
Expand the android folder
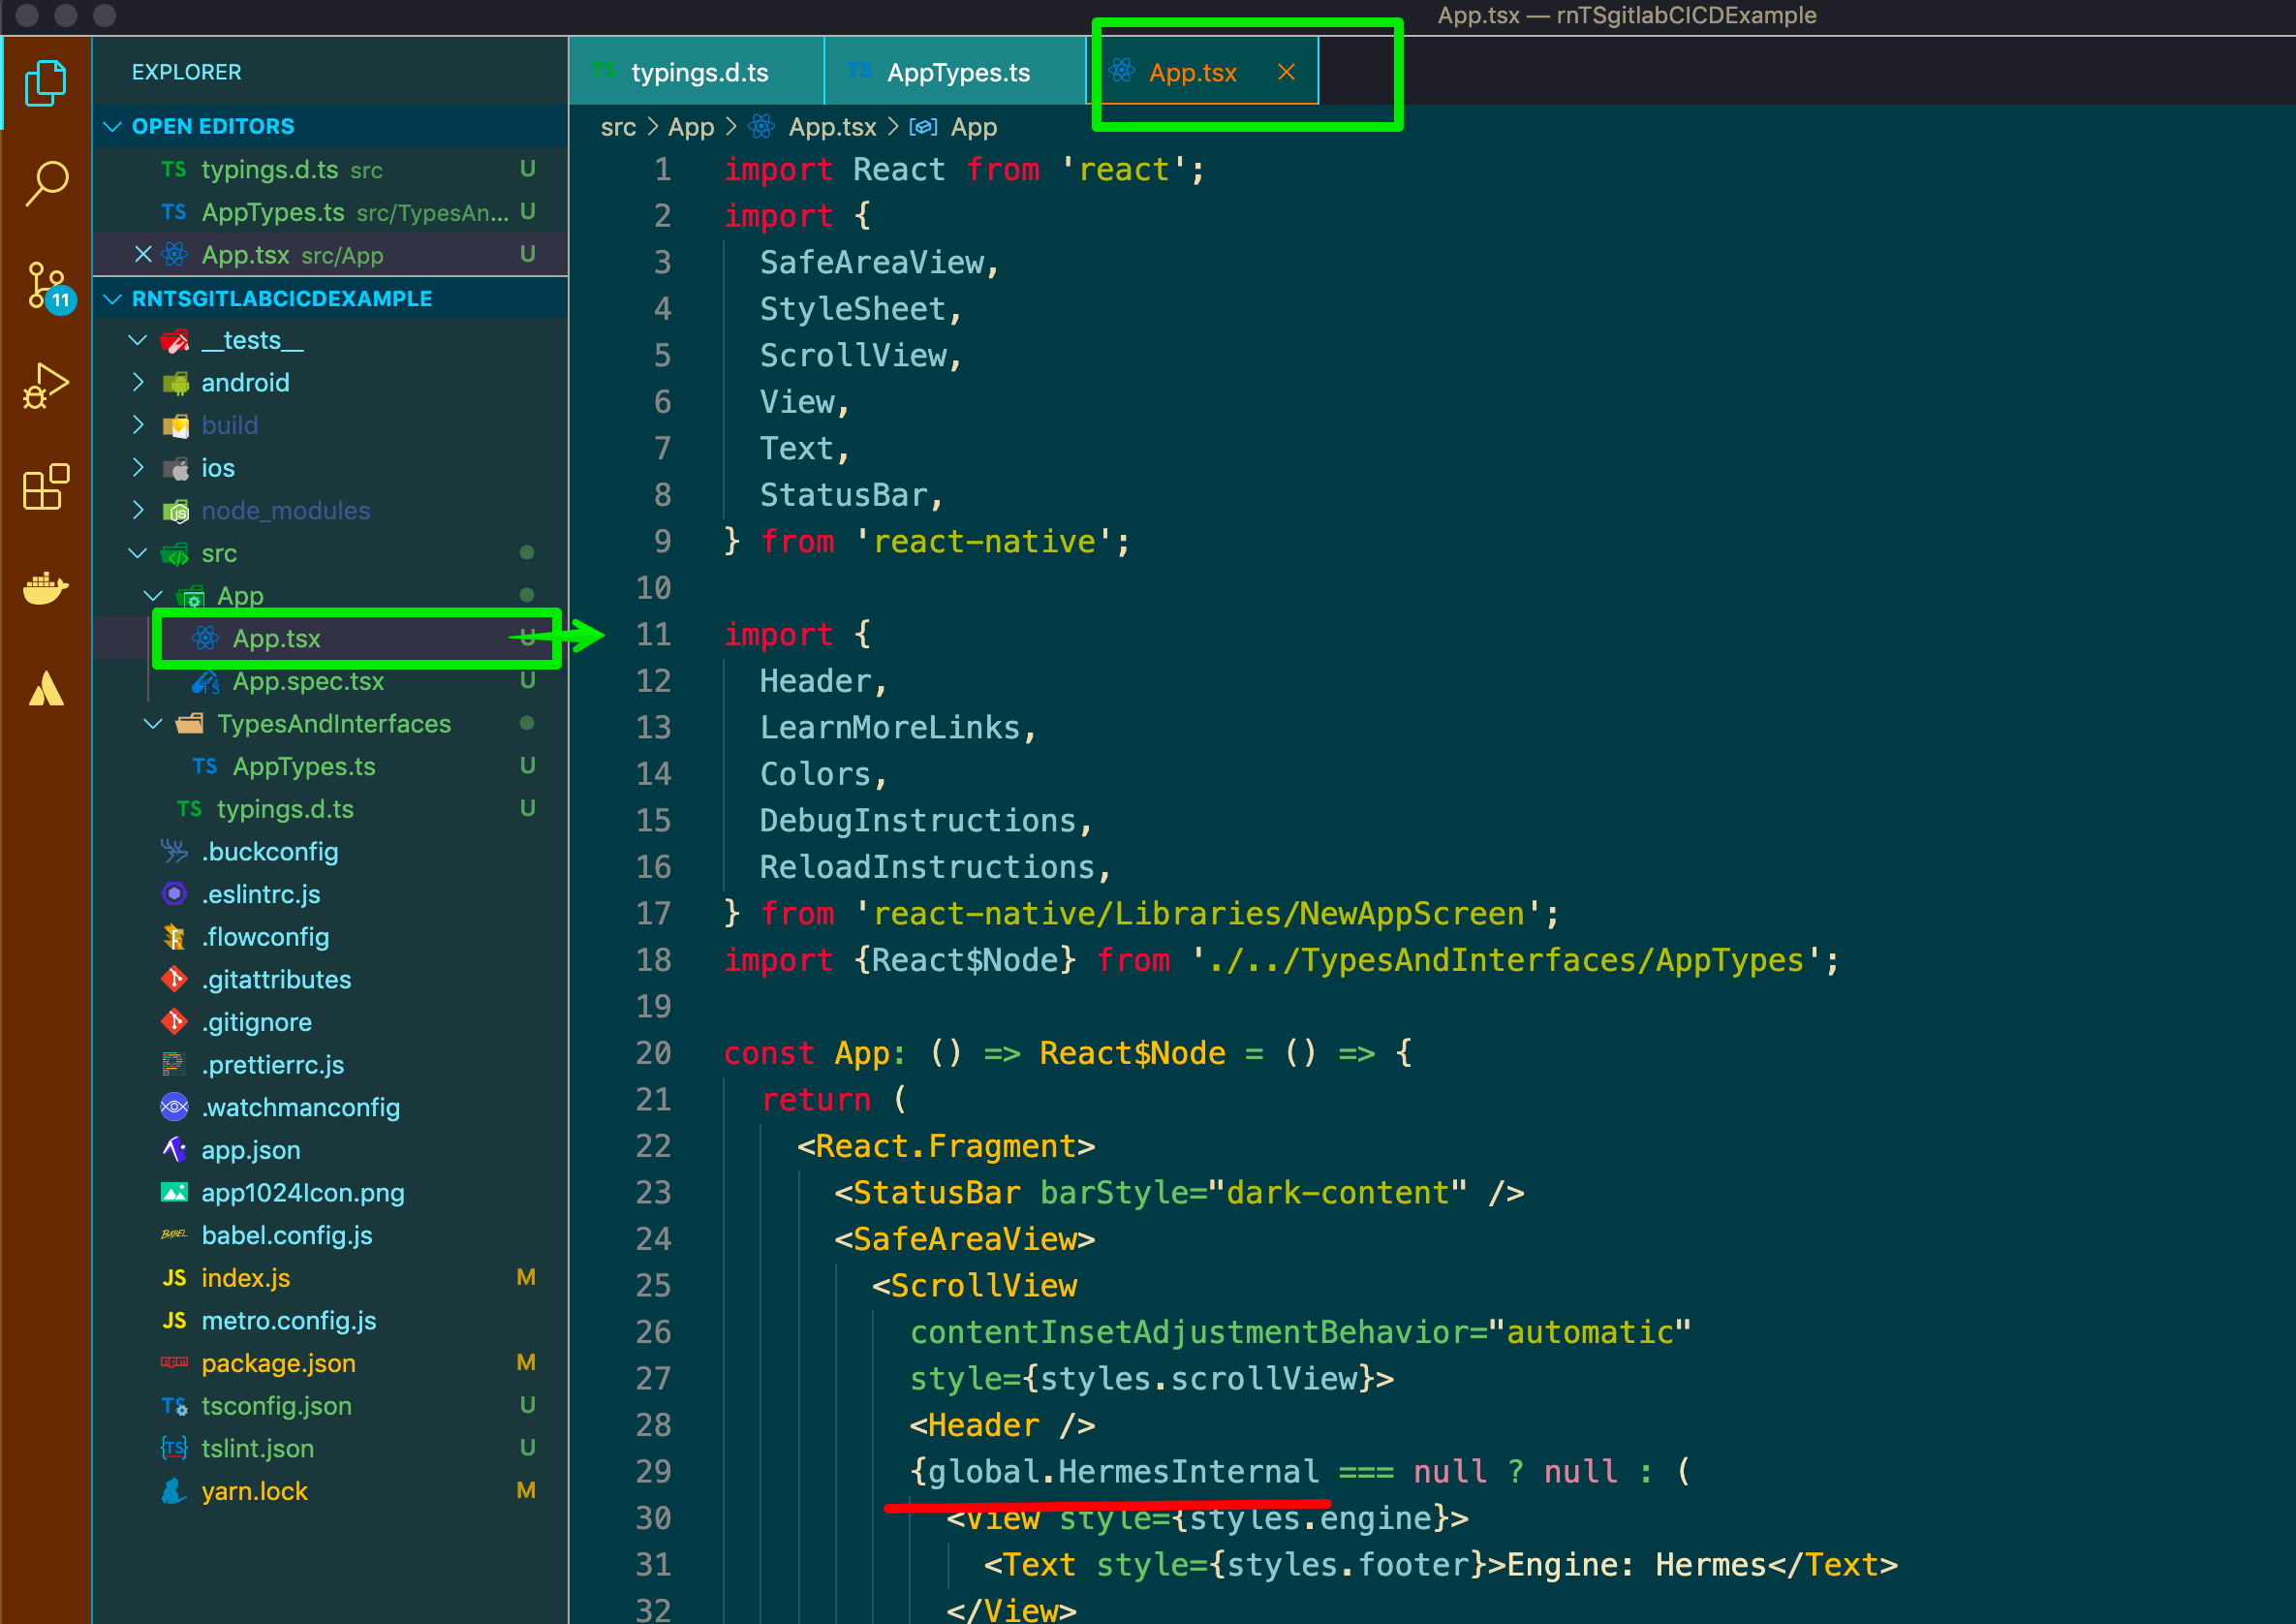pos(138,382)
